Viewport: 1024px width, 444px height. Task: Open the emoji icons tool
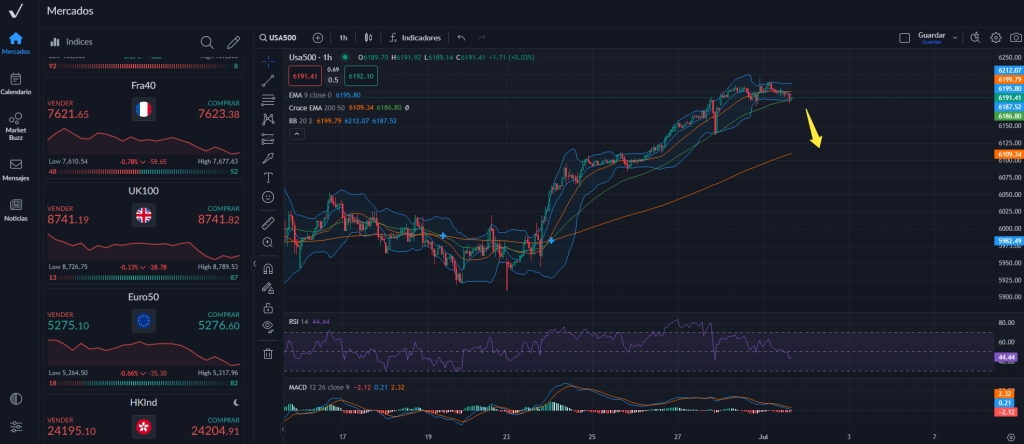(x=268, y=197)
